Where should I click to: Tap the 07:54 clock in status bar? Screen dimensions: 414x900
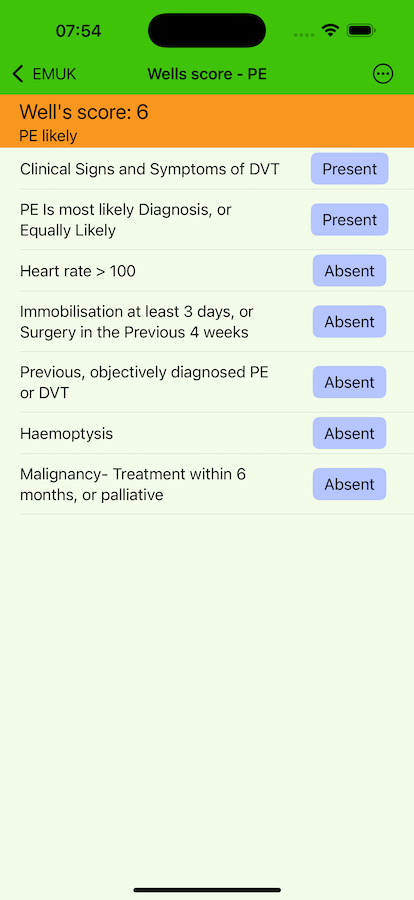point(78,30)
